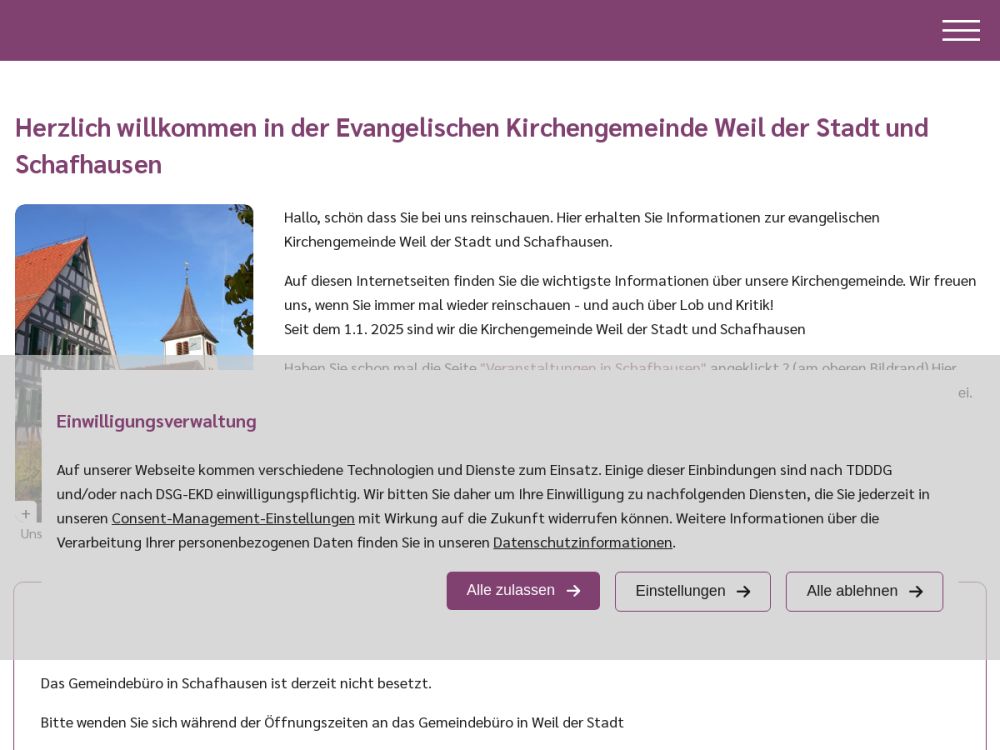Reject all with Alle ablehnen button

click(863, 592)
